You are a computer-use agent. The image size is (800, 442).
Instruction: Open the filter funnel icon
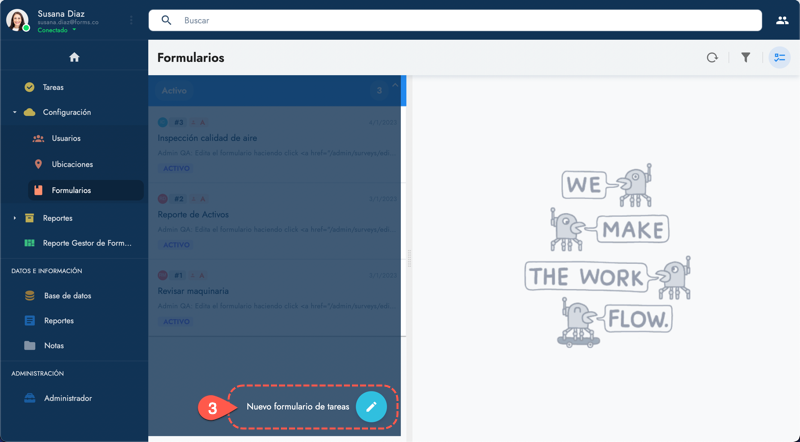click(x=745, y=57)
